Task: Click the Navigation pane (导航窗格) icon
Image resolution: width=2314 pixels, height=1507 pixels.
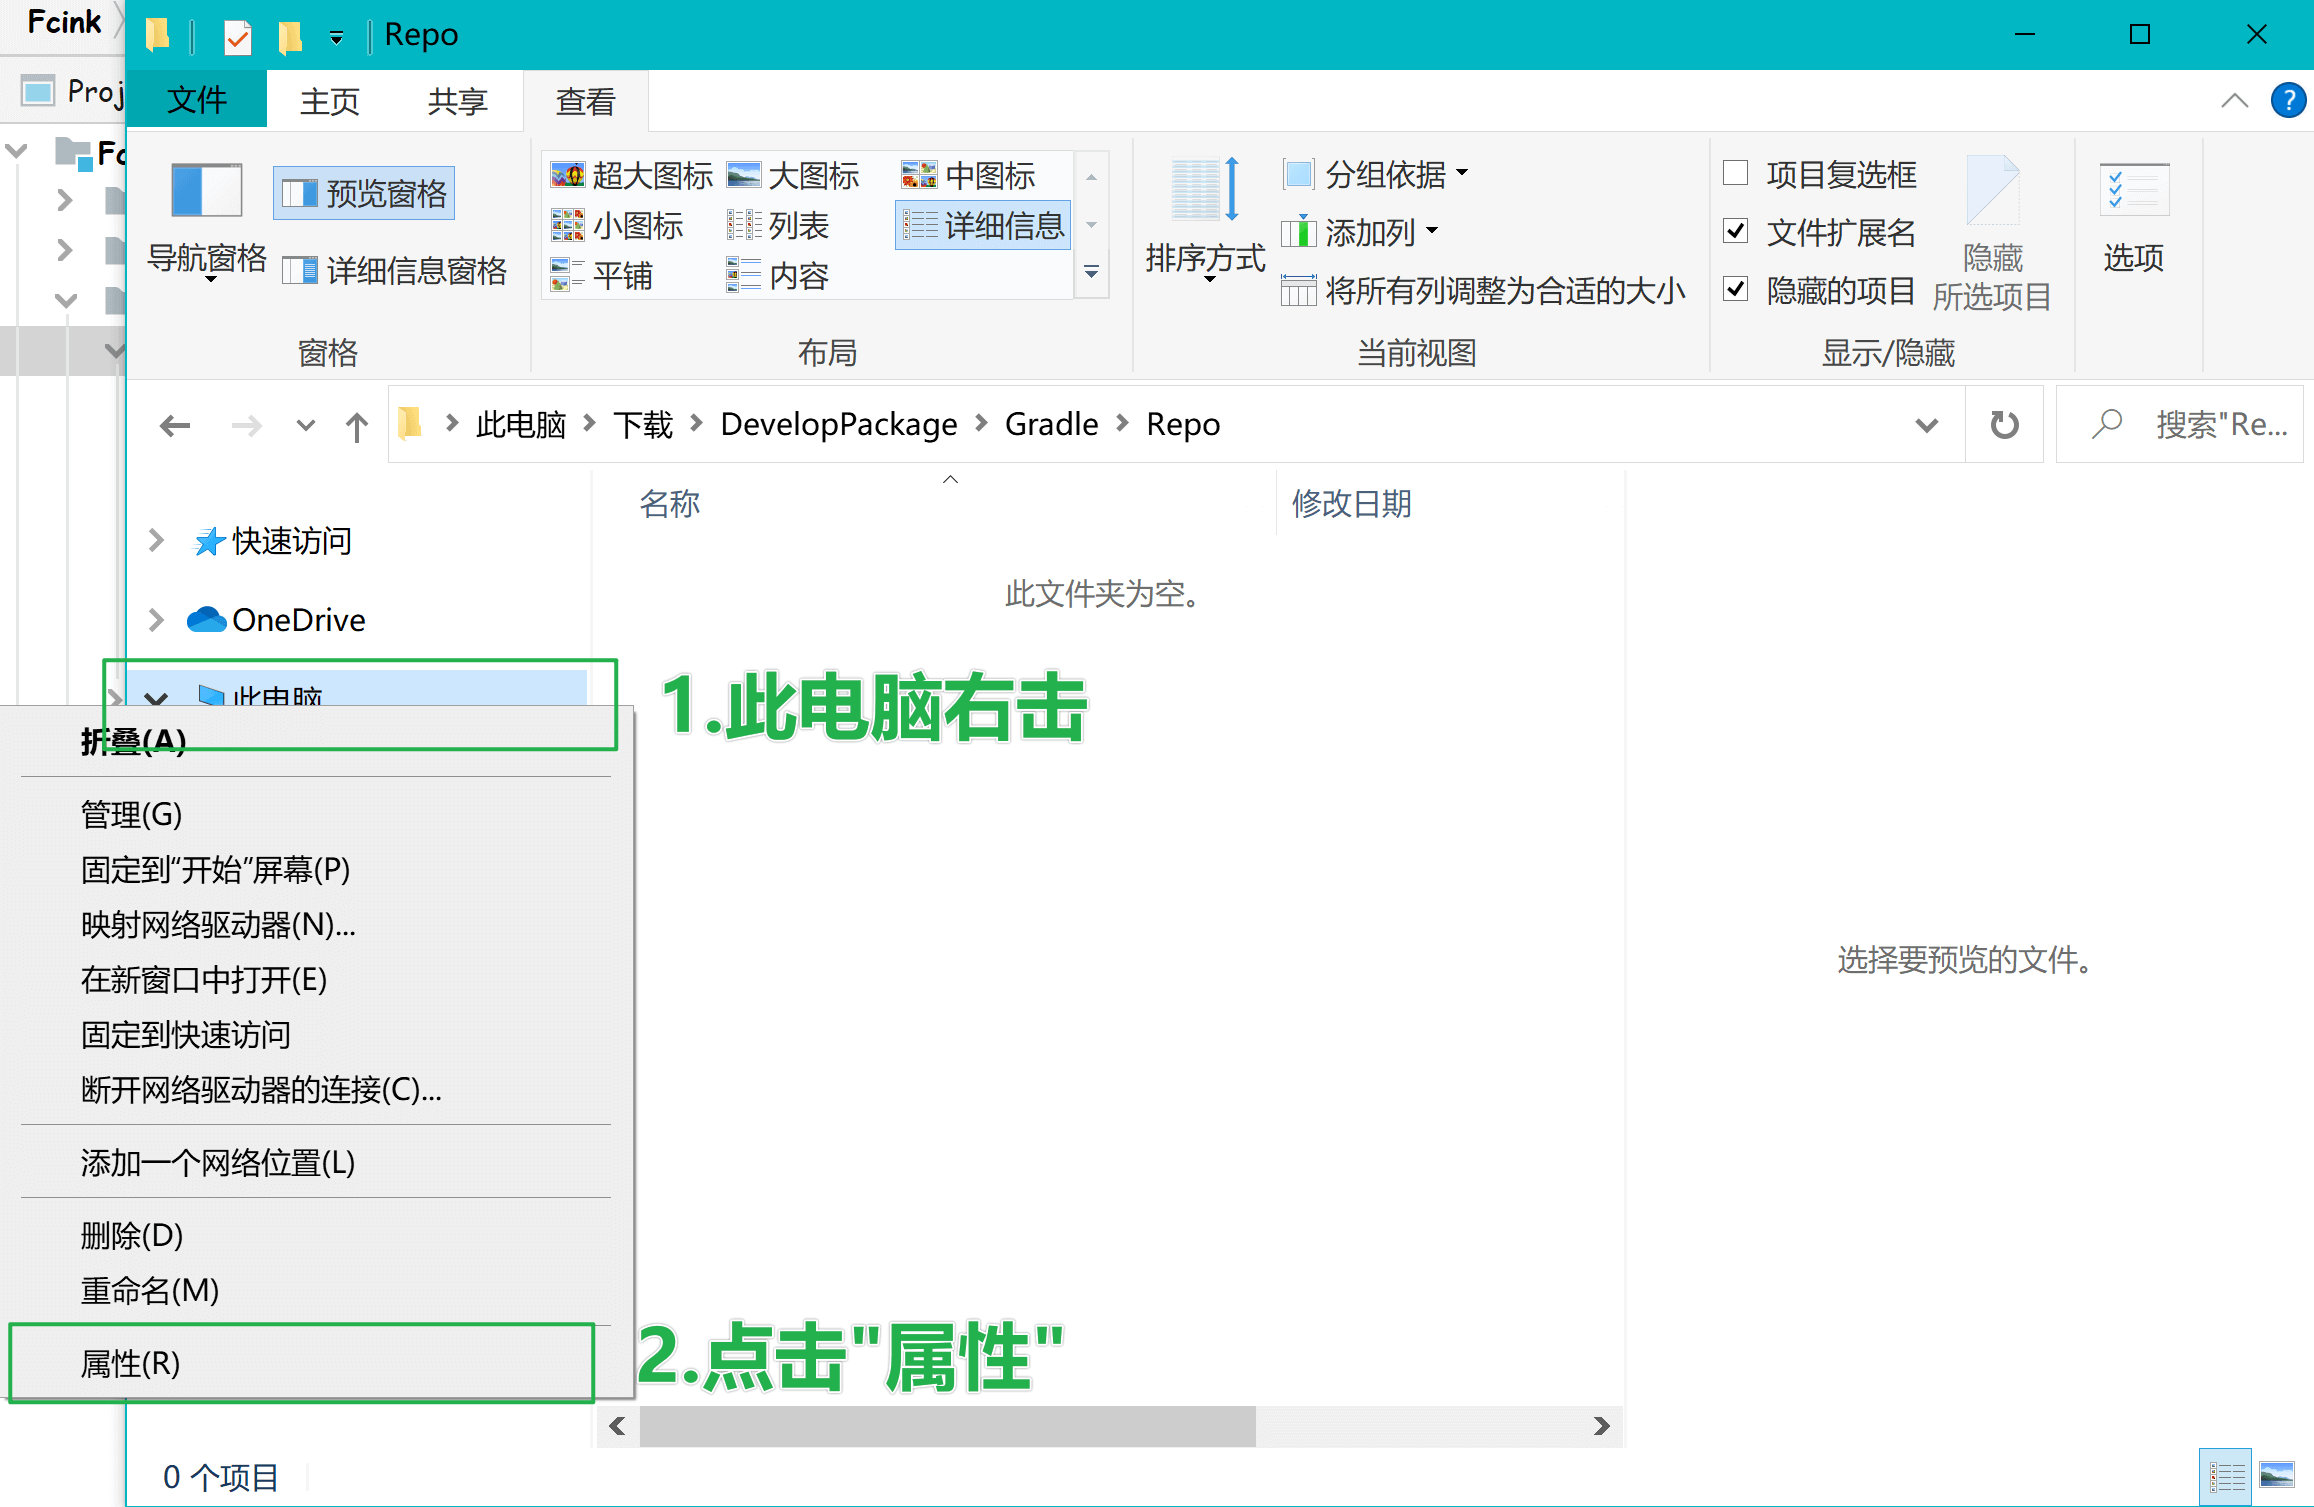Action: (206, 191)
